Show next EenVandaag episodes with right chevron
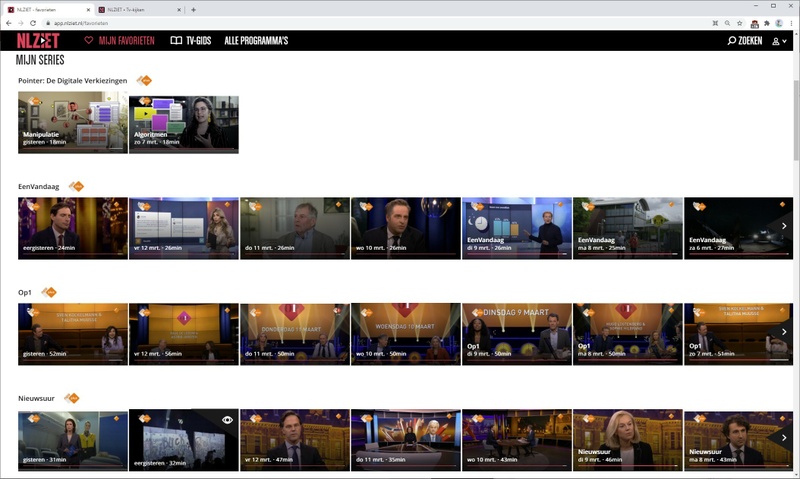This screenshot has width=800, height=479. [784, 226]
